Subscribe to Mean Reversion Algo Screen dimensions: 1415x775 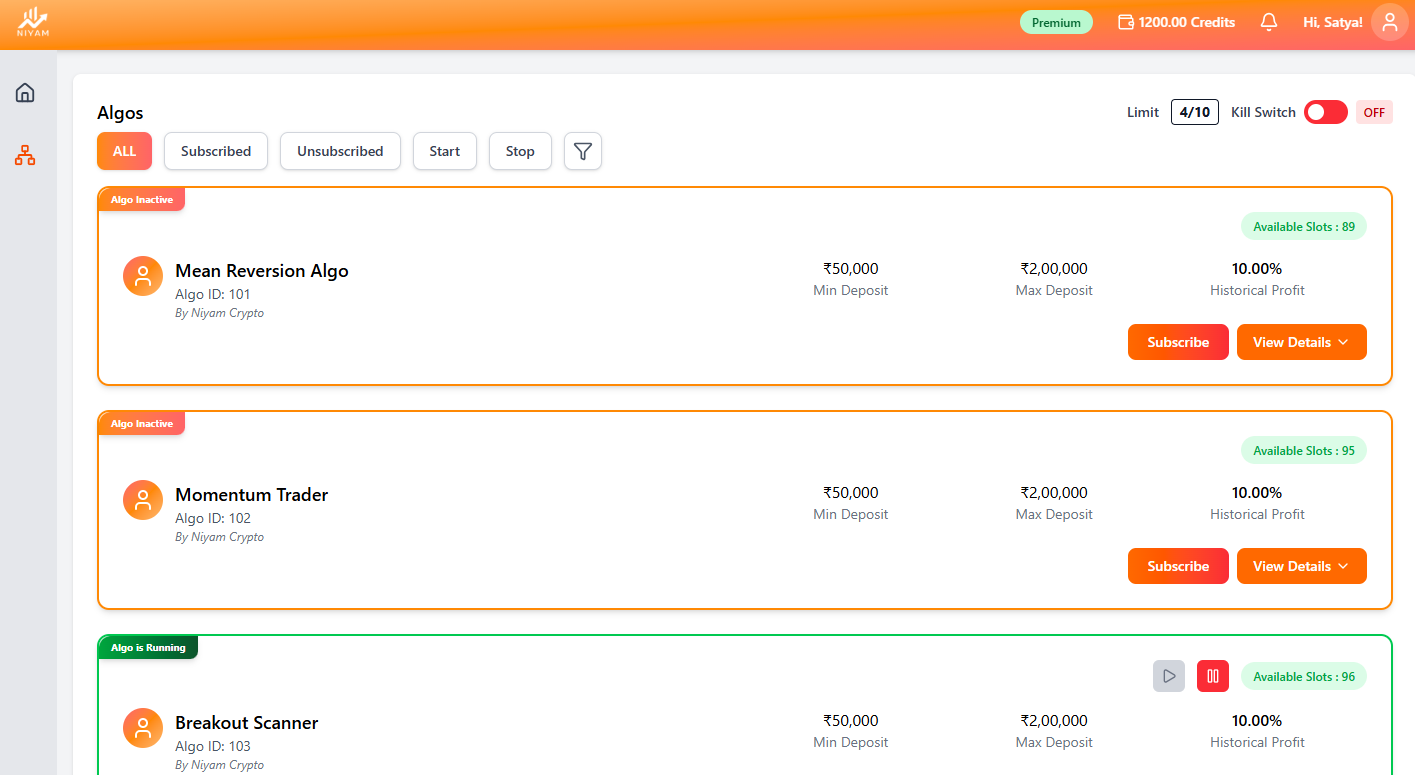pos(1178,342)
